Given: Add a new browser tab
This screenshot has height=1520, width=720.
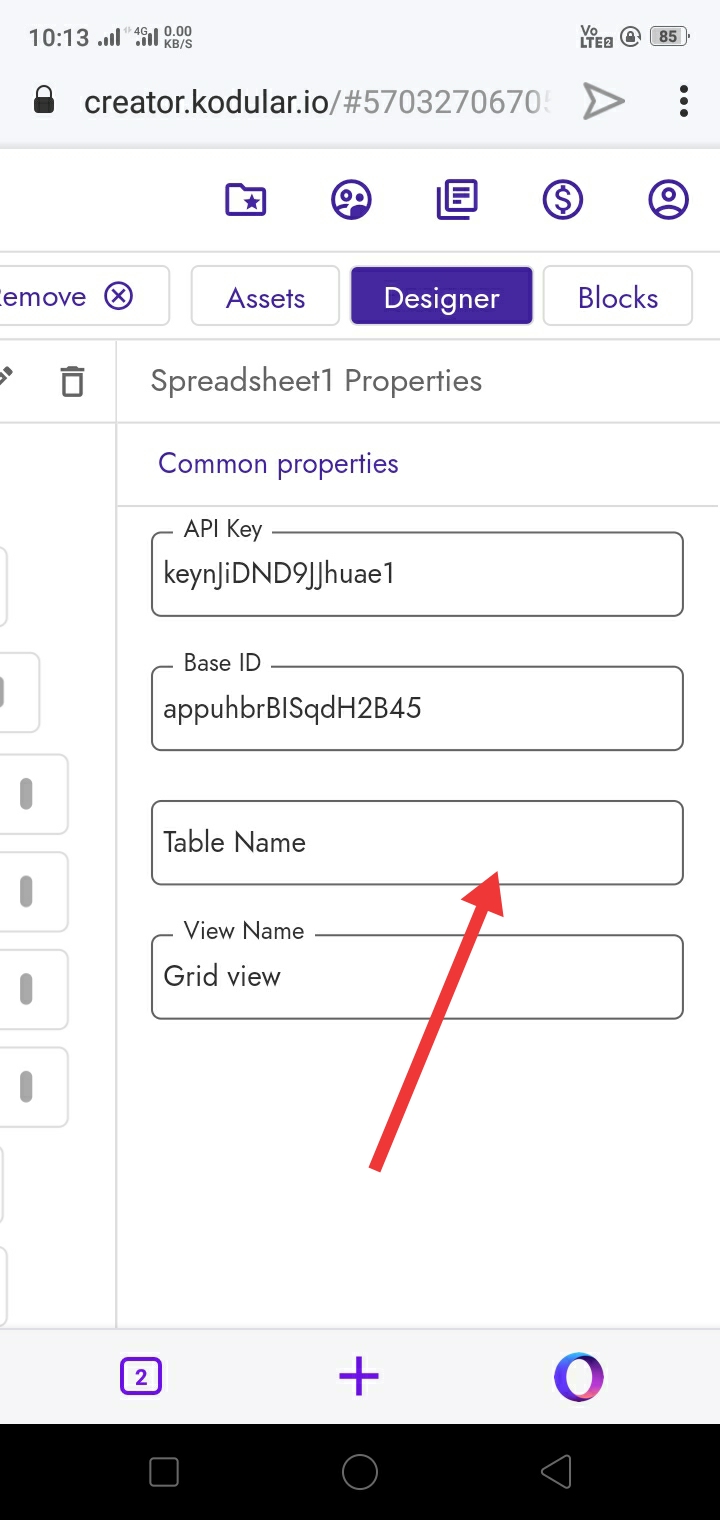Looking at the screenshot, I should [359, 1377].
